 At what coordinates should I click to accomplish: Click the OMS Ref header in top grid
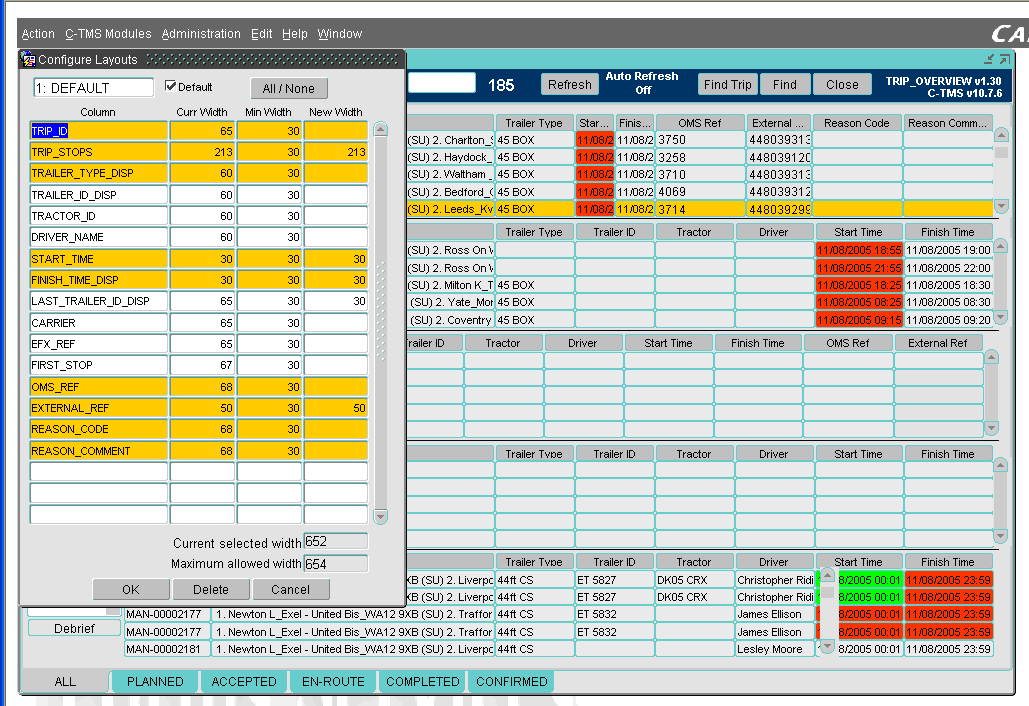(700, 123)
